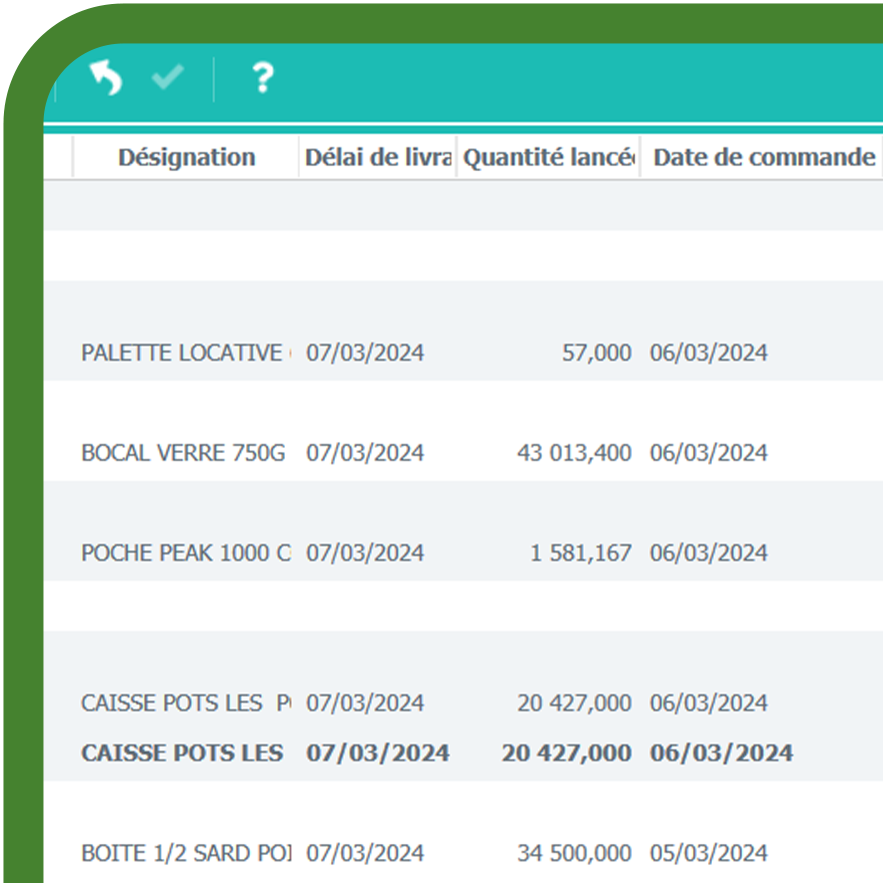Image resolution: width=883 pixels, height=883 pixels.
Task: Sort by Désignation column header
Action: click(186, 157)
